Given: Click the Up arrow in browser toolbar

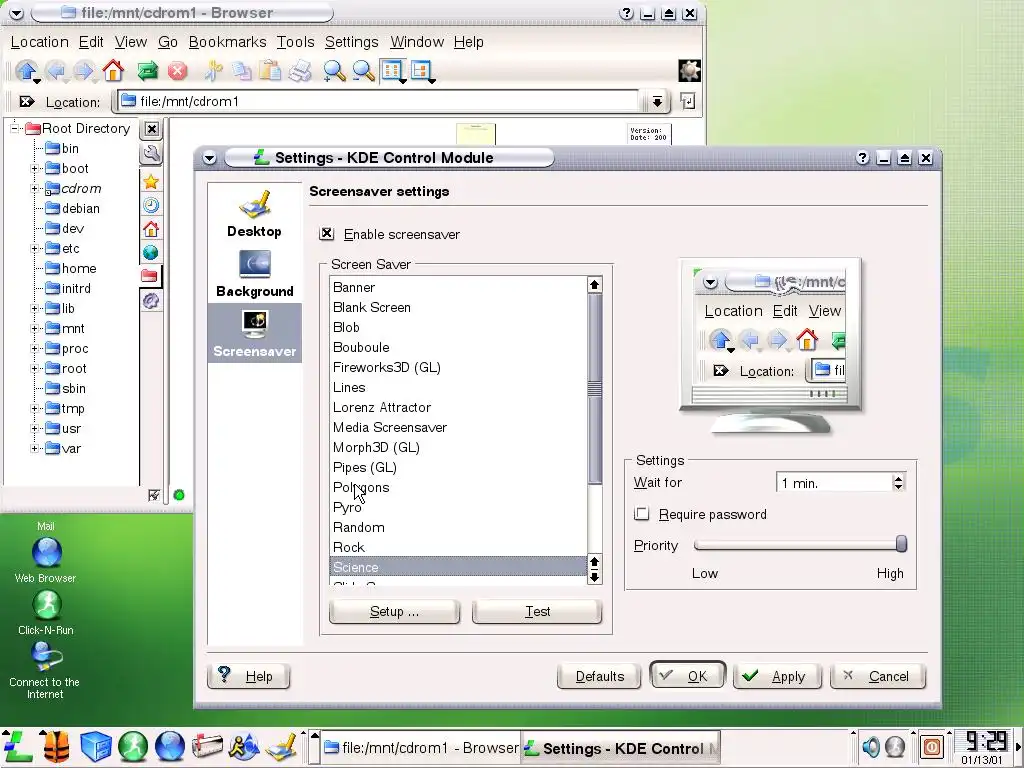Looking at the screenshot, I should tap(27, 71).
